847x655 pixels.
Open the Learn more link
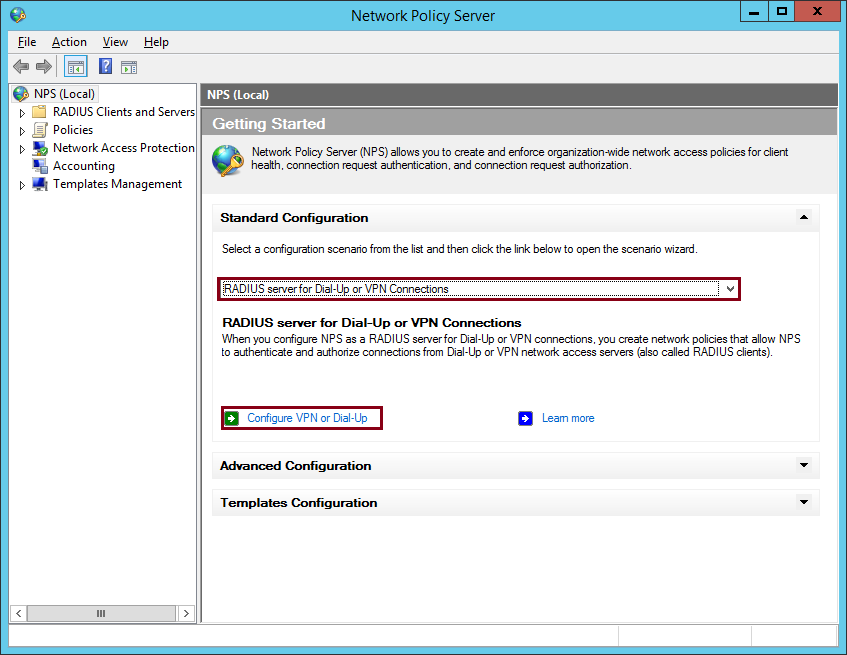pyautogui.click(x=568, y=418)
